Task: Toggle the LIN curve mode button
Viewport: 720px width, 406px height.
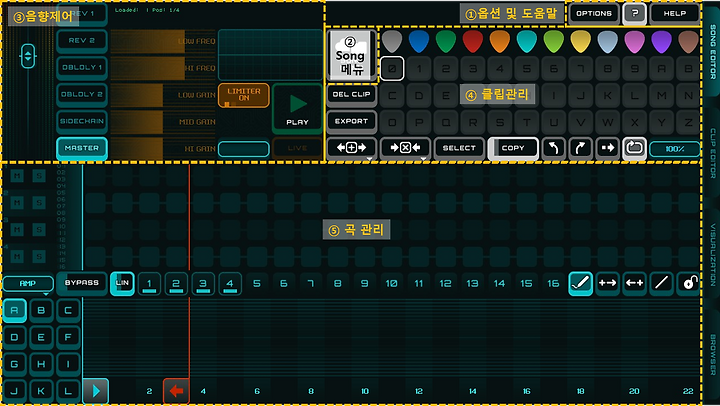Action: (x=122, y=283)
